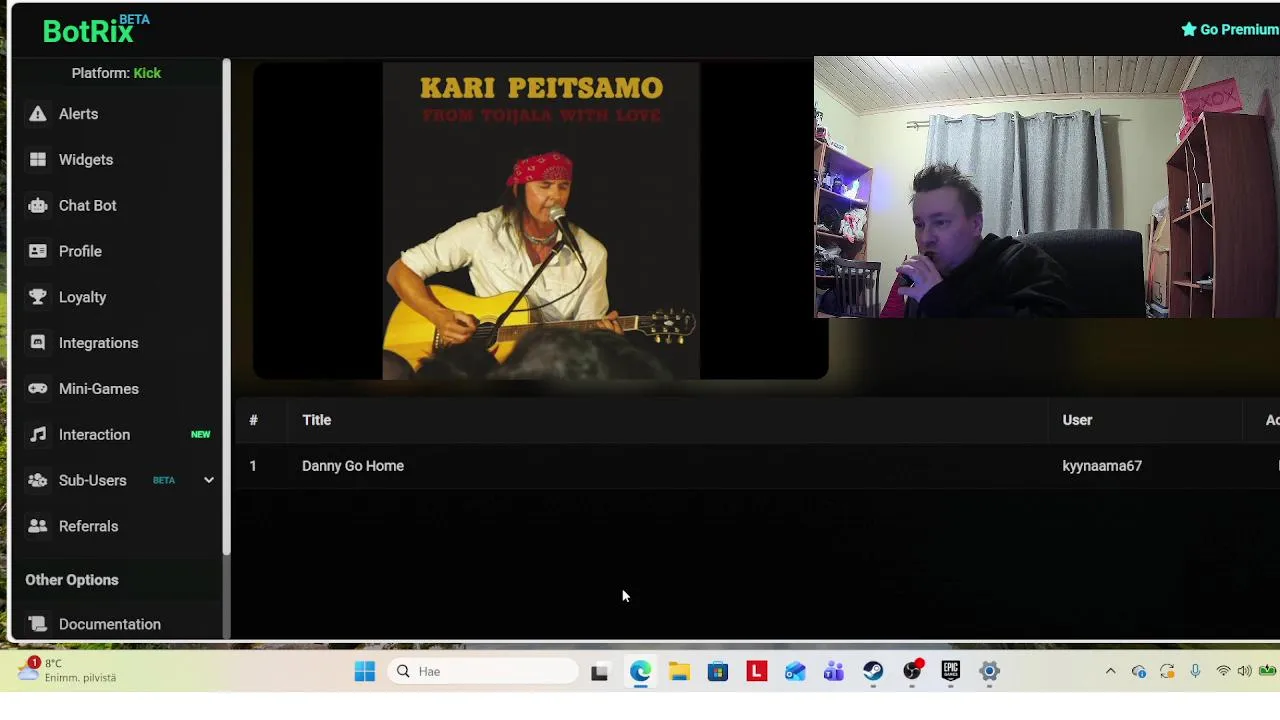1280x720 pixels.
Task: Click the Mini-Games gamepad icon
Action: [38, 389]
